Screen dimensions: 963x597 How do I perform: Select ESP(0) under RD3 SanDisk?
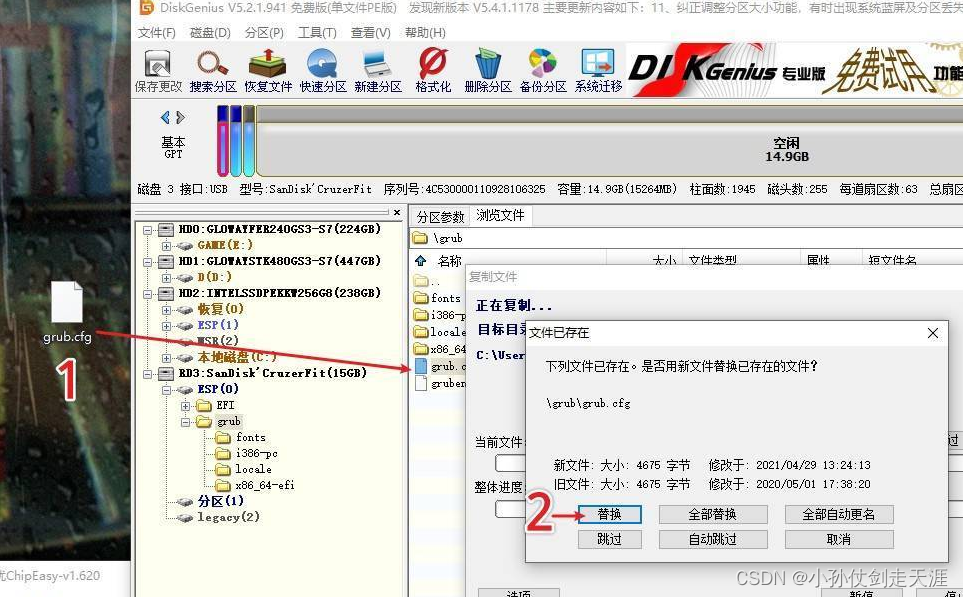pos(218,389)
